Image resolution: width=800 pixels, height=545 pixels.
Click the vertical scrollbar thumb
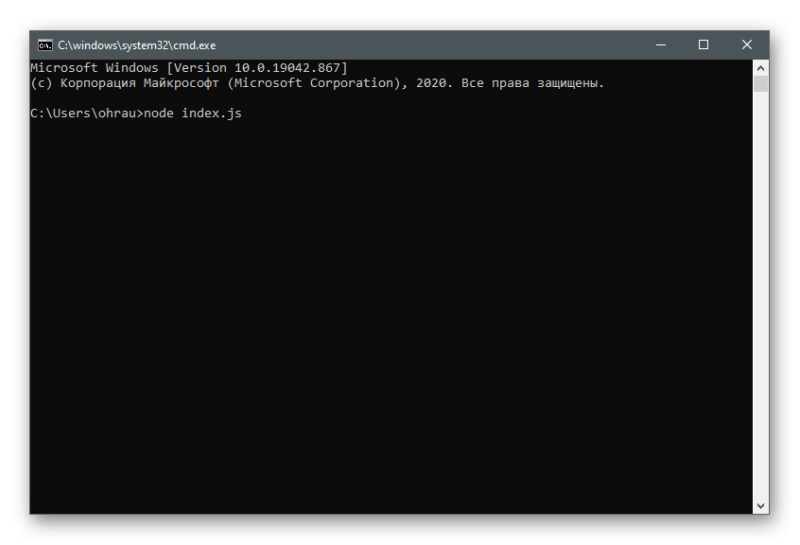click(x=761, y=84)
